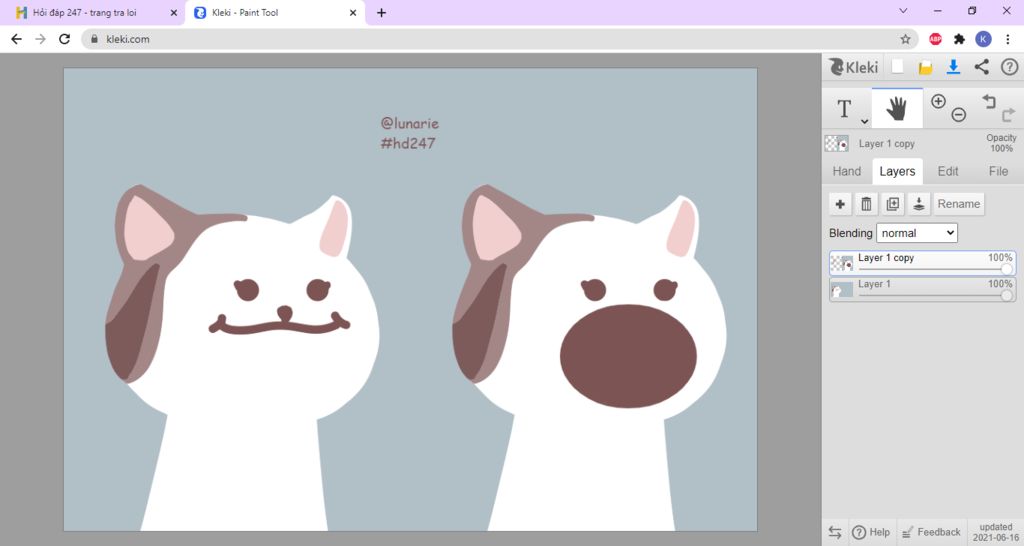Rename the selected layer
The height and width of the screenshot is (546, 1024).
958,204
